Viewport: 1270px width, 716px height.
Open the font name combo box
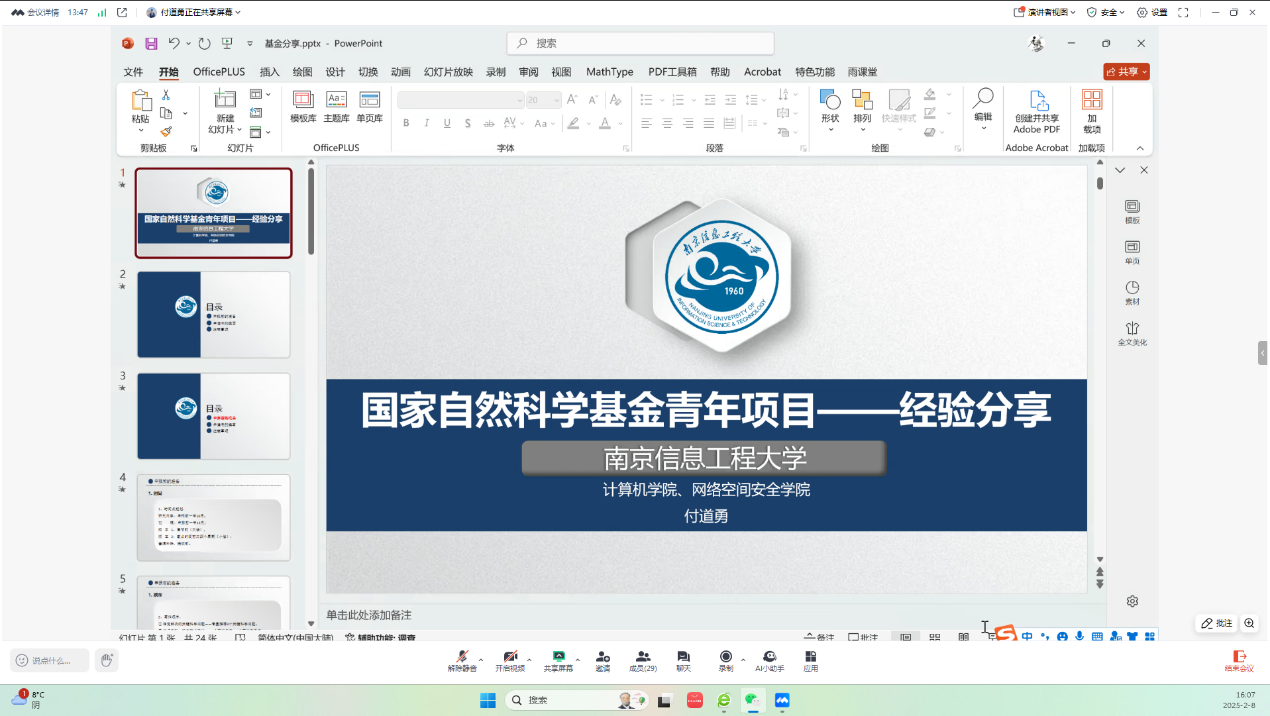coord(460,100)
